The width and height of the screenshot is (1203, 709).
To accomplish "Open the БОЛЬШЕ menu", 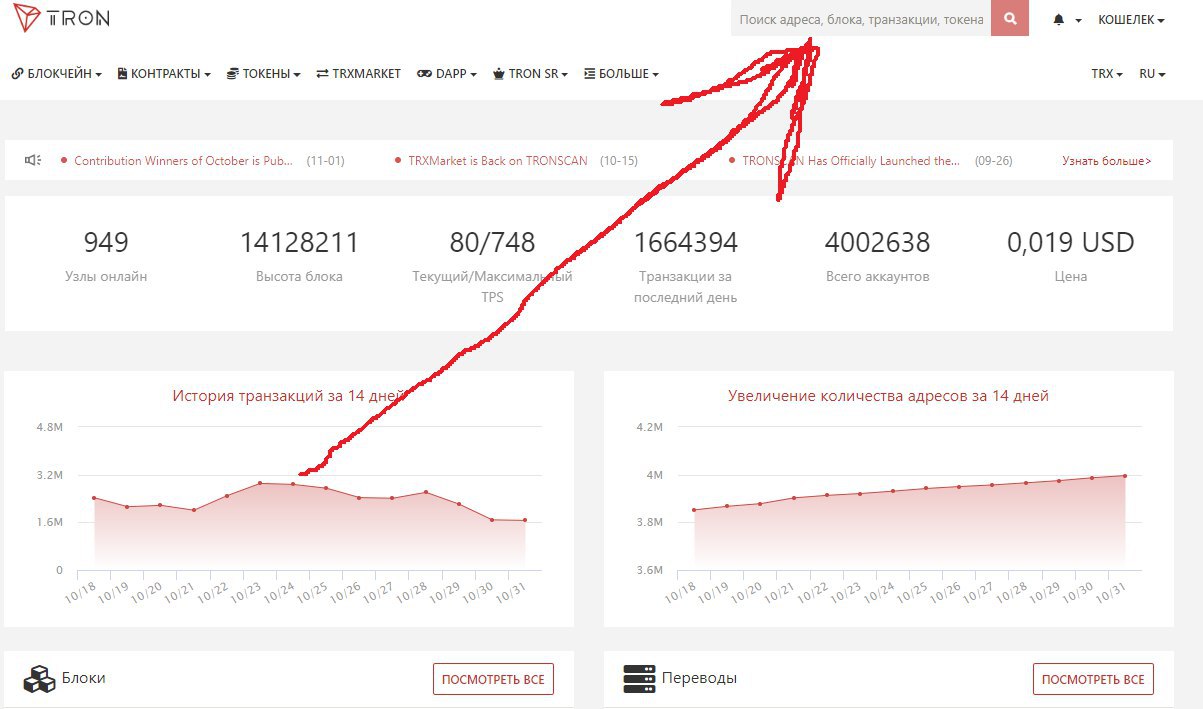I will [621, 74].
